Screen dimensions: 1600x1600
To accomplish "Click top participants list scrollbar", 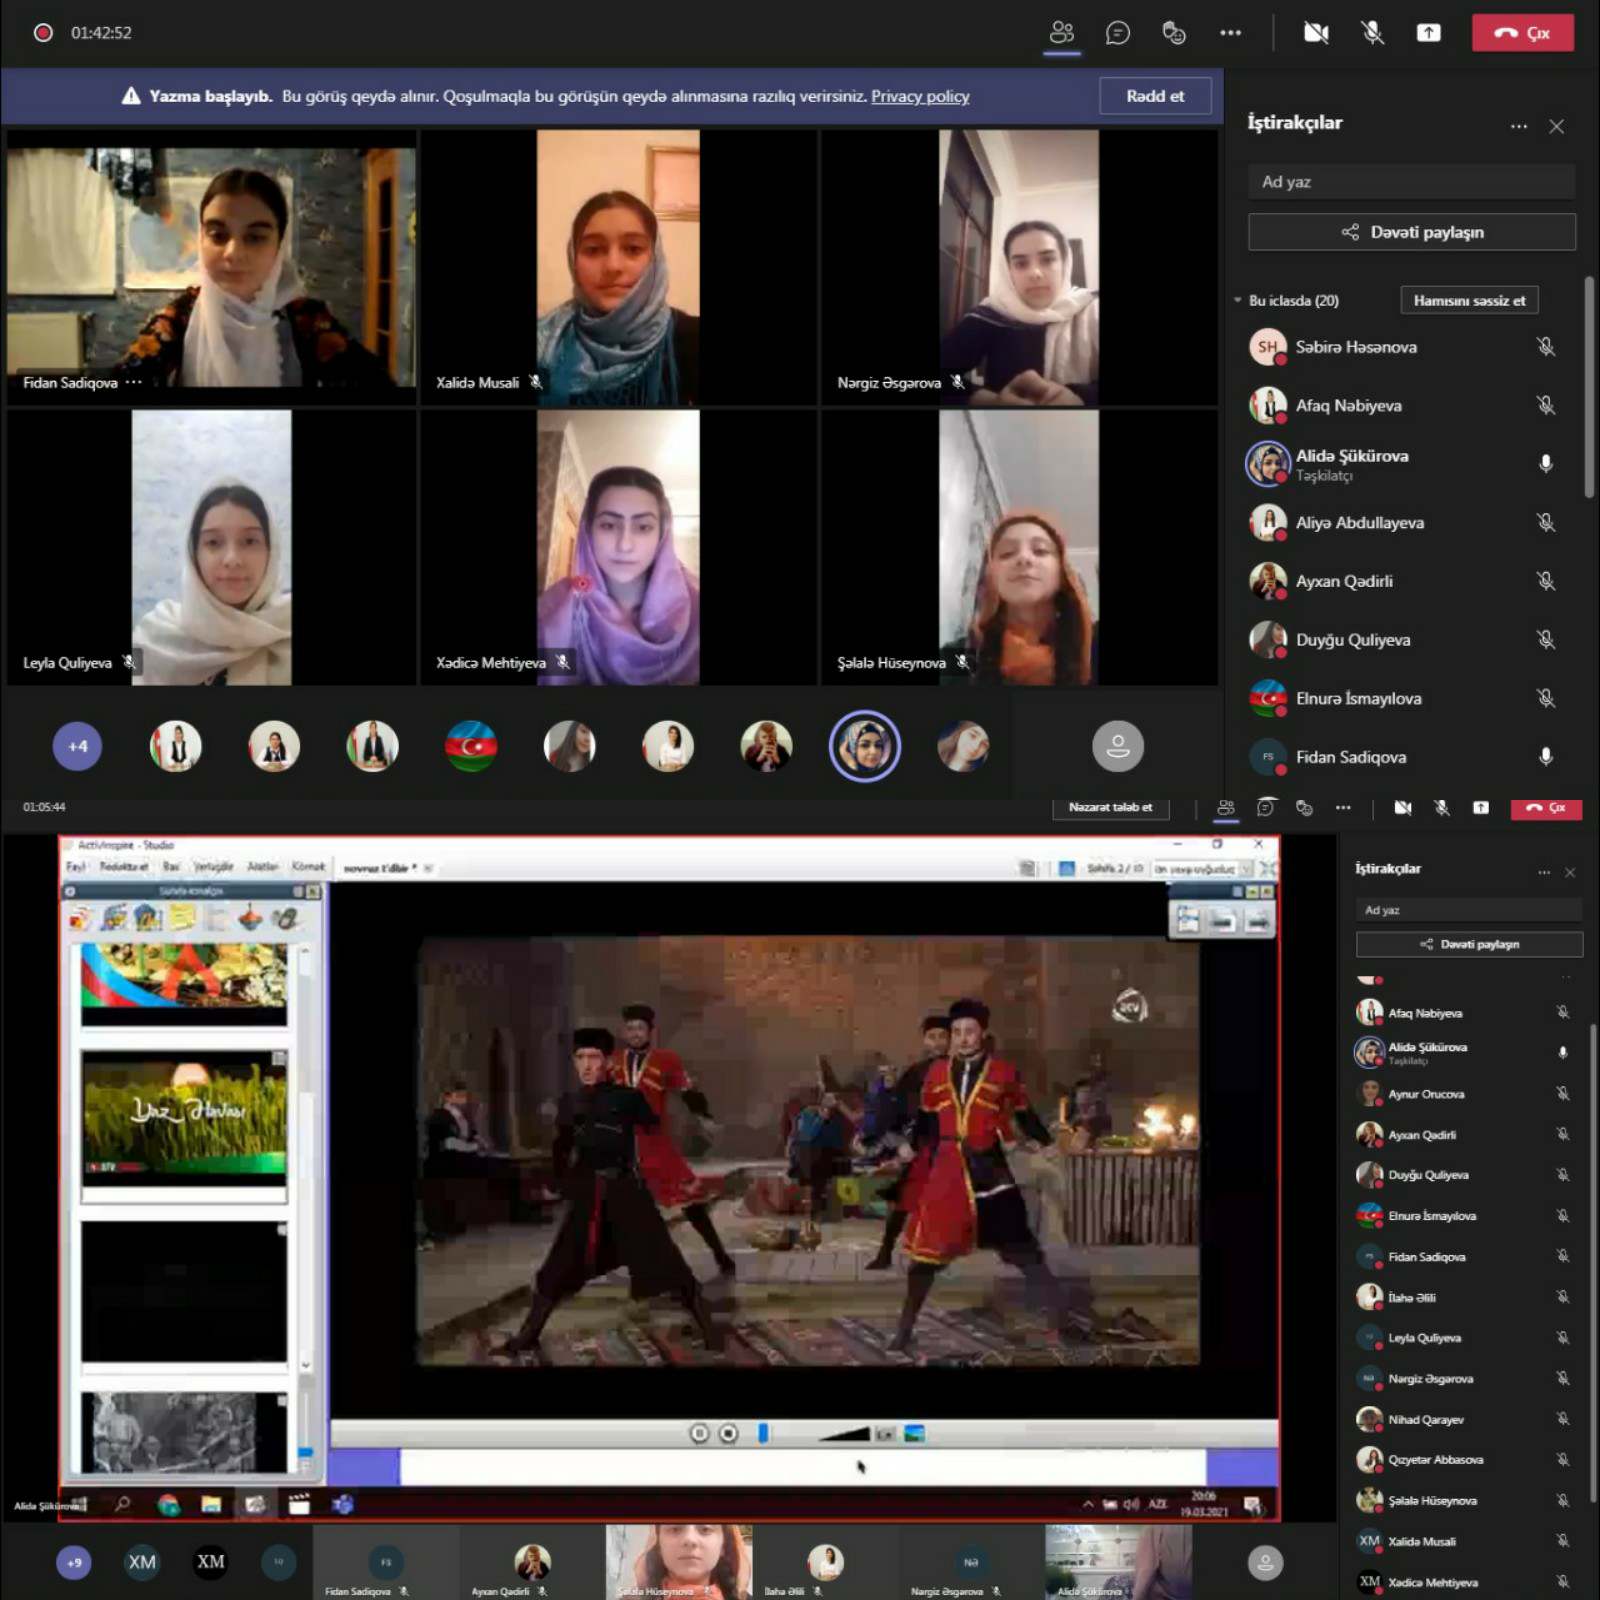I will pos(1589,388).
